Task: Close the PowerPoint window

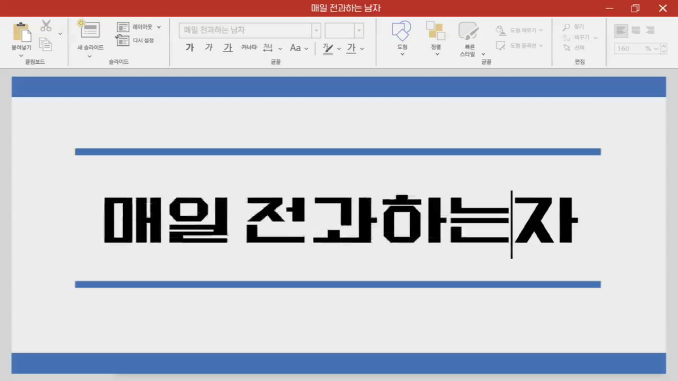Action: coord(662,8)
